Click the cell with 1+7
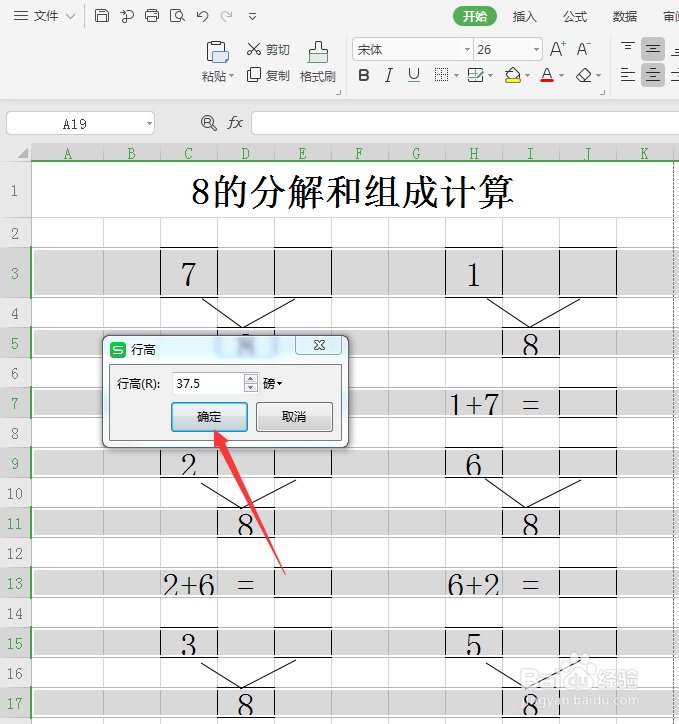This screenshot has height=724, width=679. 474,404
